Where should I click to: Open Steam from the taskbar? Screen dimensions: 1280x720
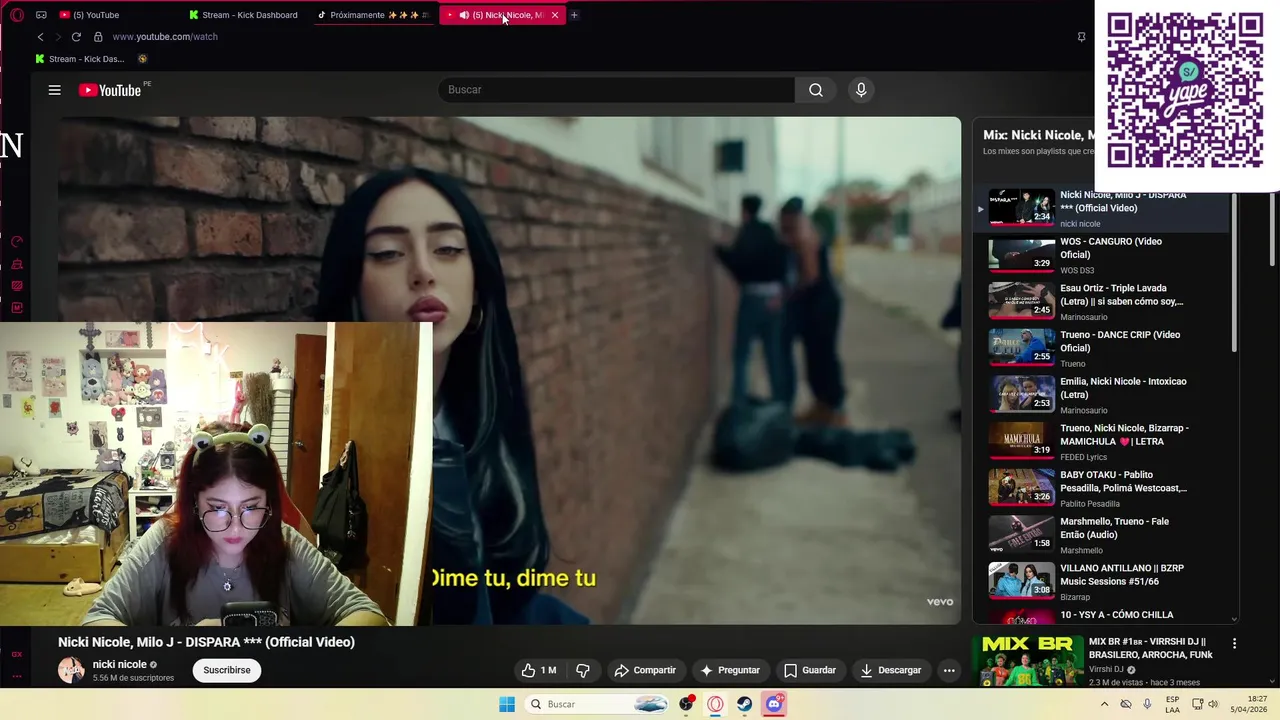[744, 704]
